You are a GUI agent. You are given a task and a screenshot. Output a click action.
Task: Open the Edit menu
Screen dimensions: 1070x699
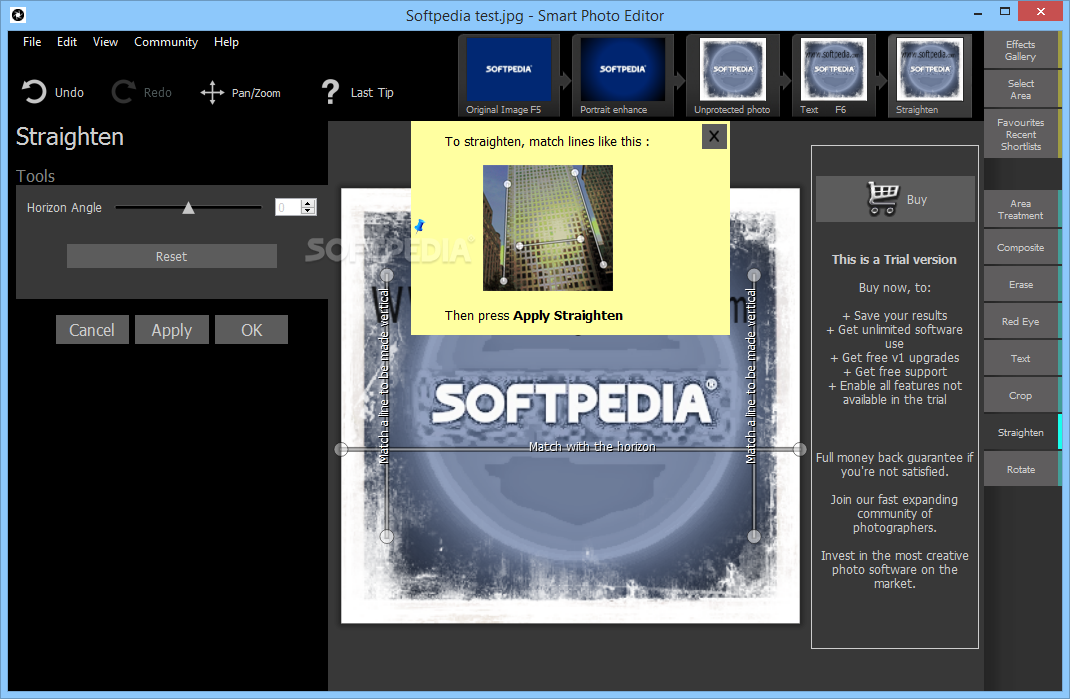(67, 42)
